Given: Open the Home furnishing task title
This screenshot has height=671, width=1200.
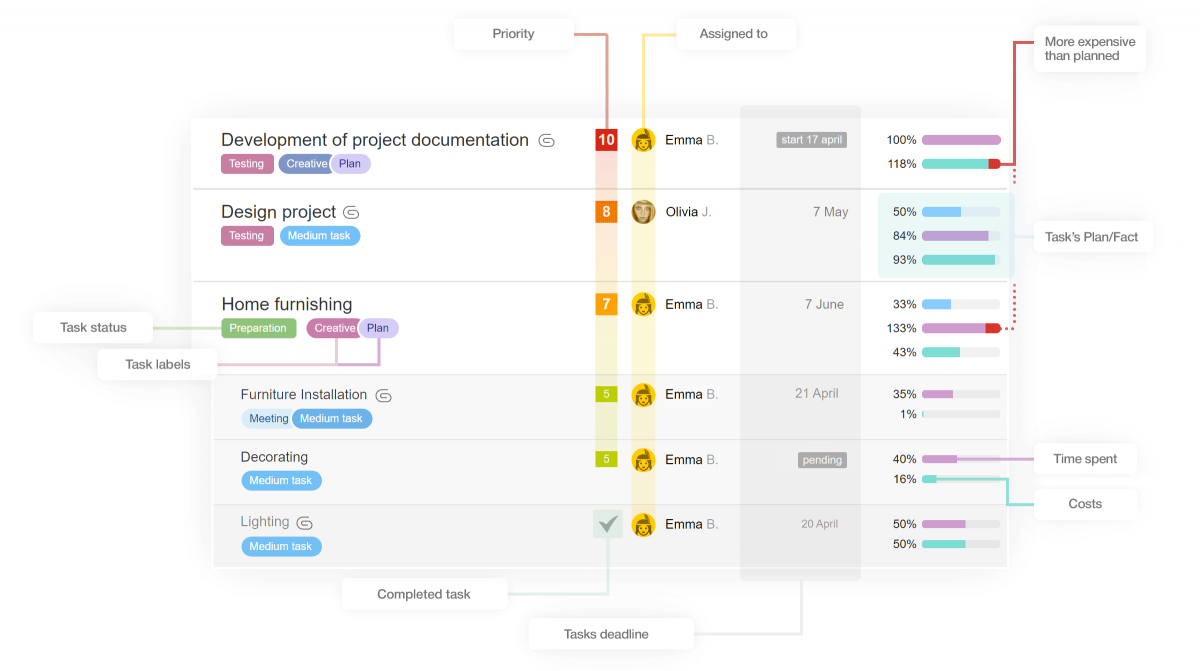Looking at the screenshot, I should tap(287, 304).
